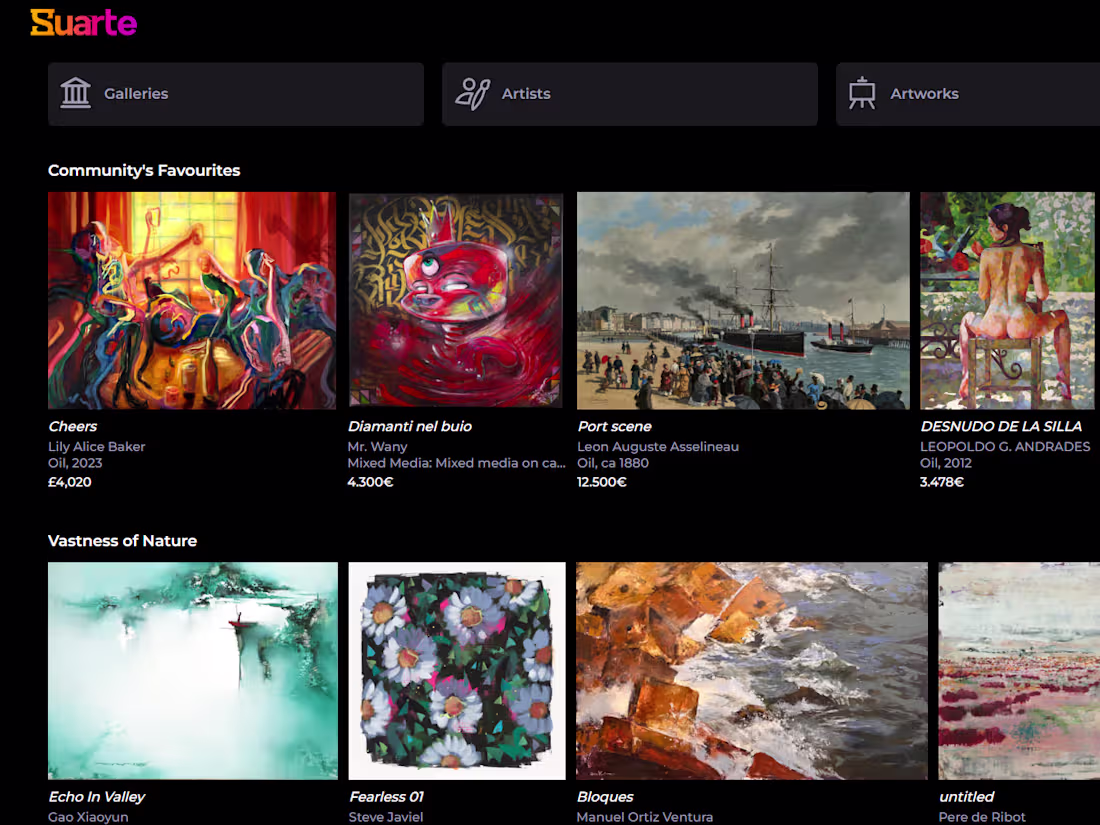
Task: Click the Echo In Valley painting image
Action: pyautogui.click(x=192, y=670)
